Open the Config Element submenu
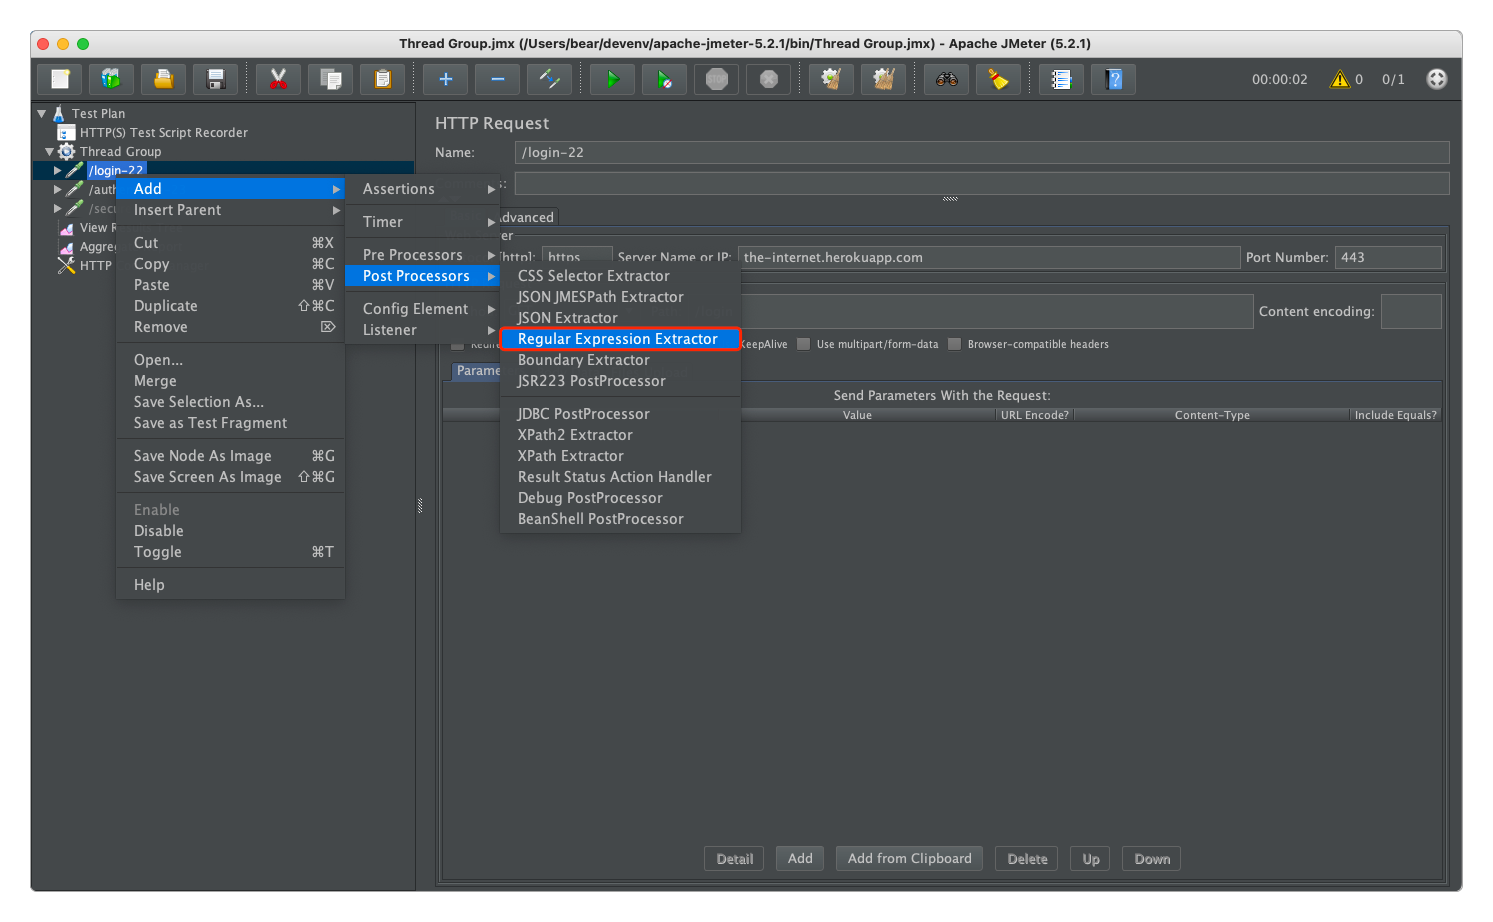 [x=422, y=308]
